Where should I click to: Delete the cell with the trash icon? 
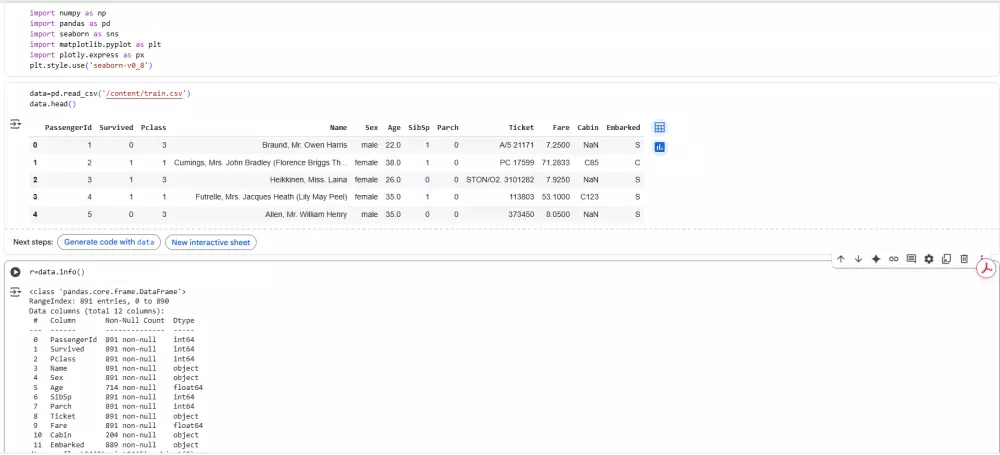coord(964,258)
